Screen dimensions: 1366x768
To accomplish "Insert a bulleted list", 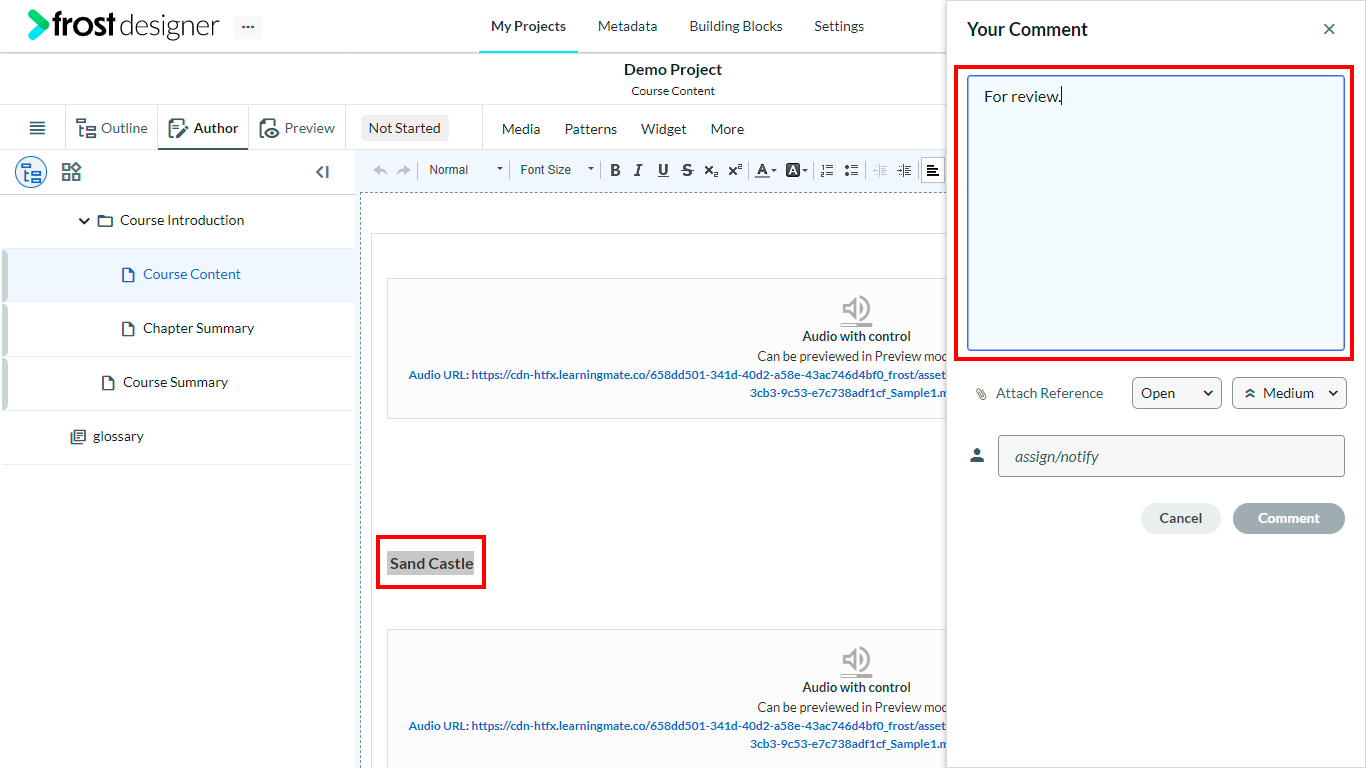I will [x=851, y=170].
